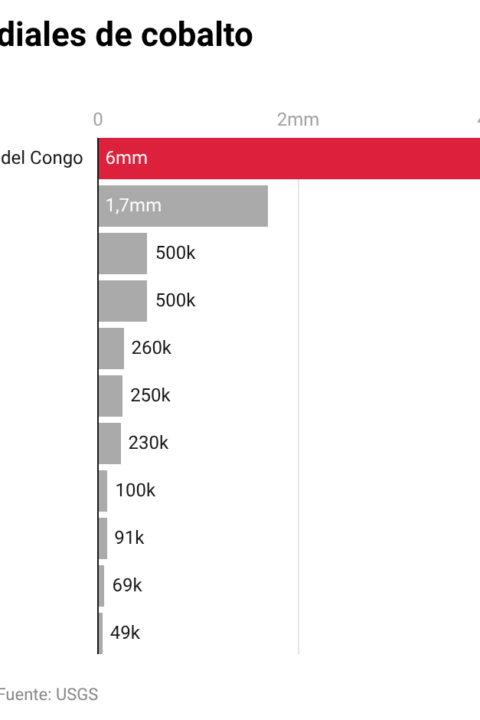Screen dimensions: 480x720
Task: Select the gray 1,7mm bar
Action: coord(183,206)
